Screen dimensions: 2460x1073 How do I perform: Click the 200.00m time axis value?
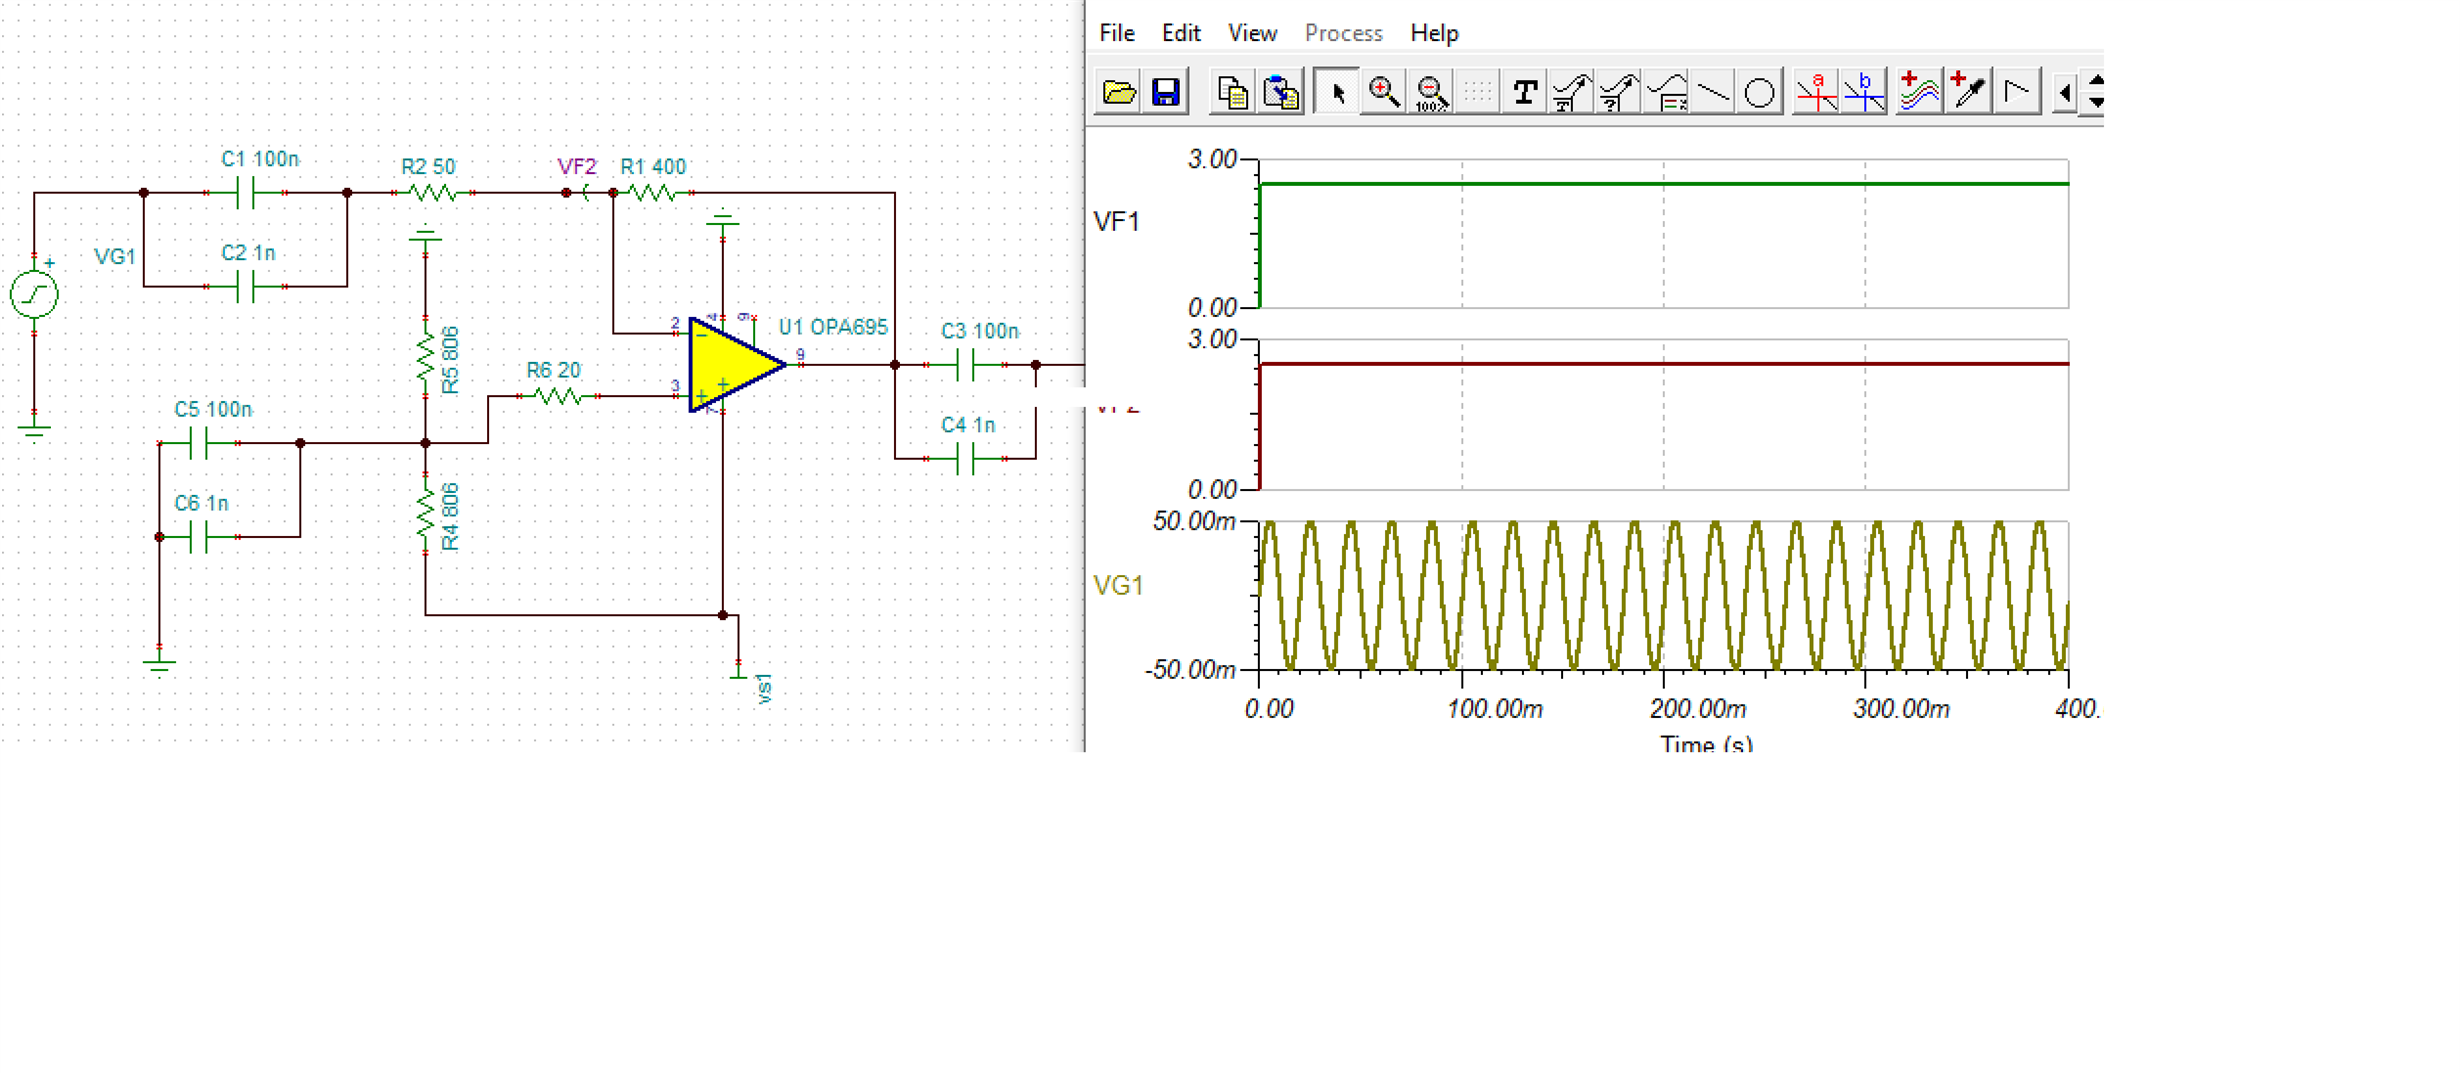point(1697,709)
